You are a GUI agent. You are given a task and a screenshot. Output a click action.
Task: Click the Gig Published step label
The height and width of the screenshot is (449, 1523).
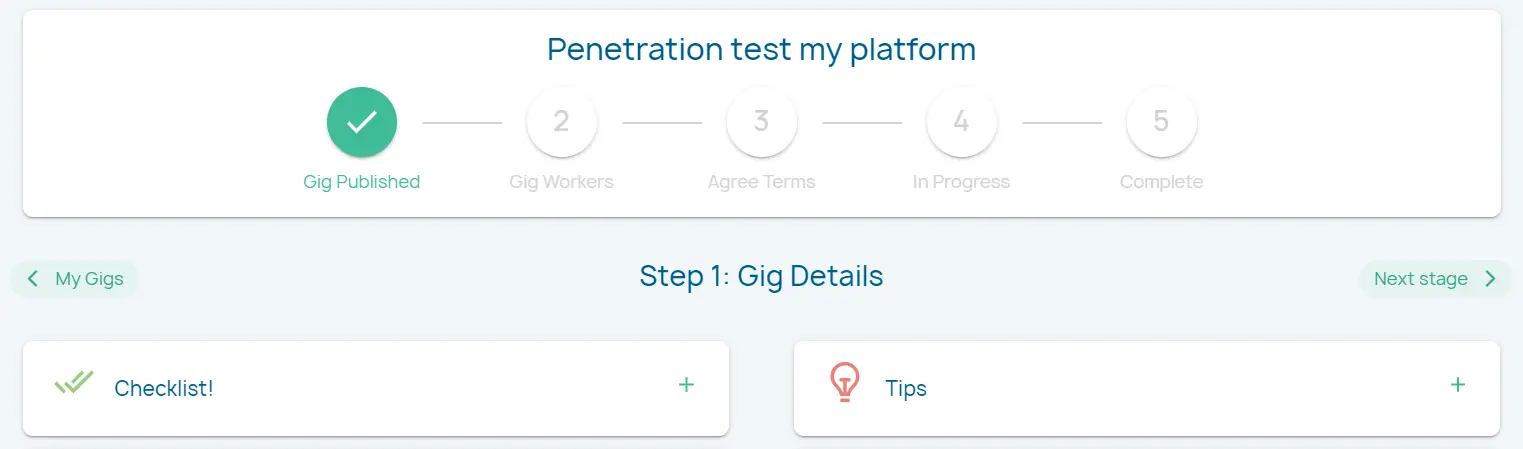361,182
